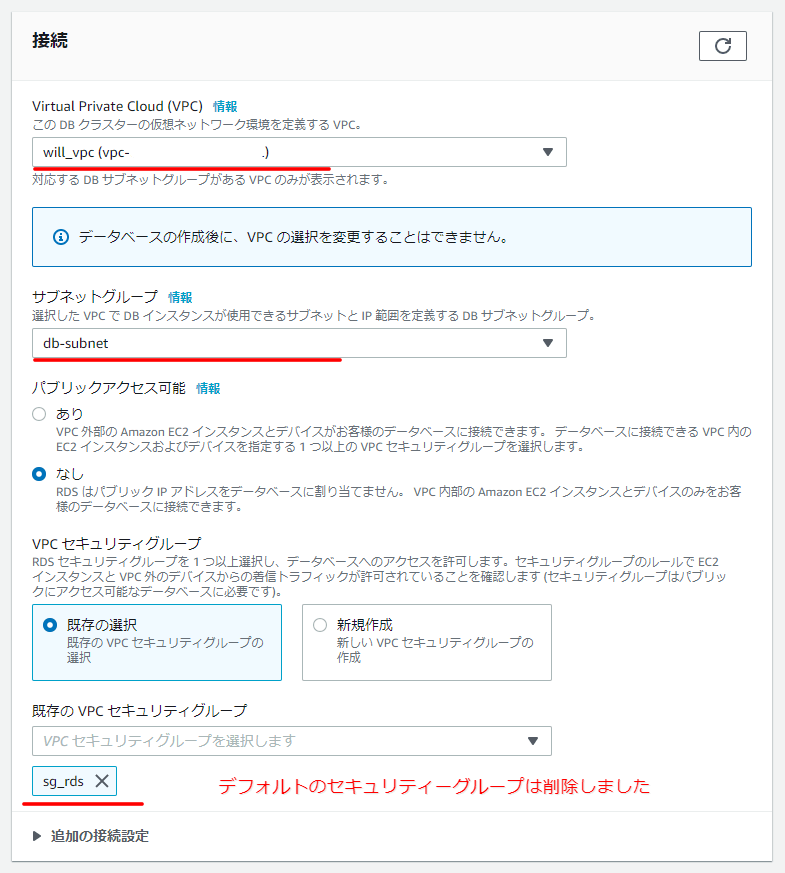This screenshot has width=785, height=873.
Task: Open 情報 link next to パブリックアクセス可能
Action: click(208, 388)
